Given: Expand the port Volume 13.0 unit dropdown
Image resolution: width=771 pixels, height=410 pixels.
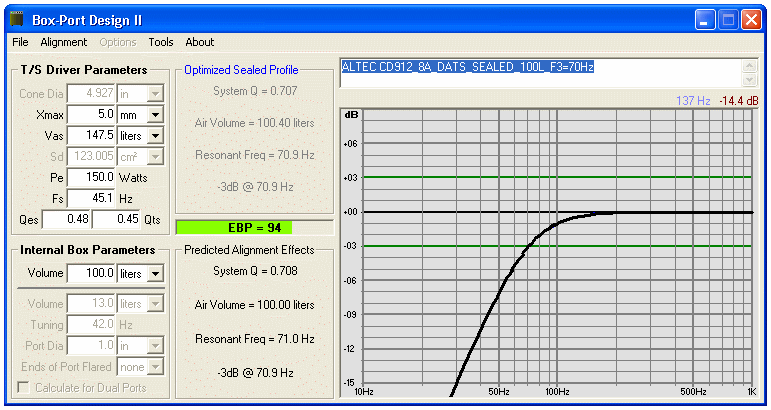Looking at the screenshot, I should coord(155,304).
